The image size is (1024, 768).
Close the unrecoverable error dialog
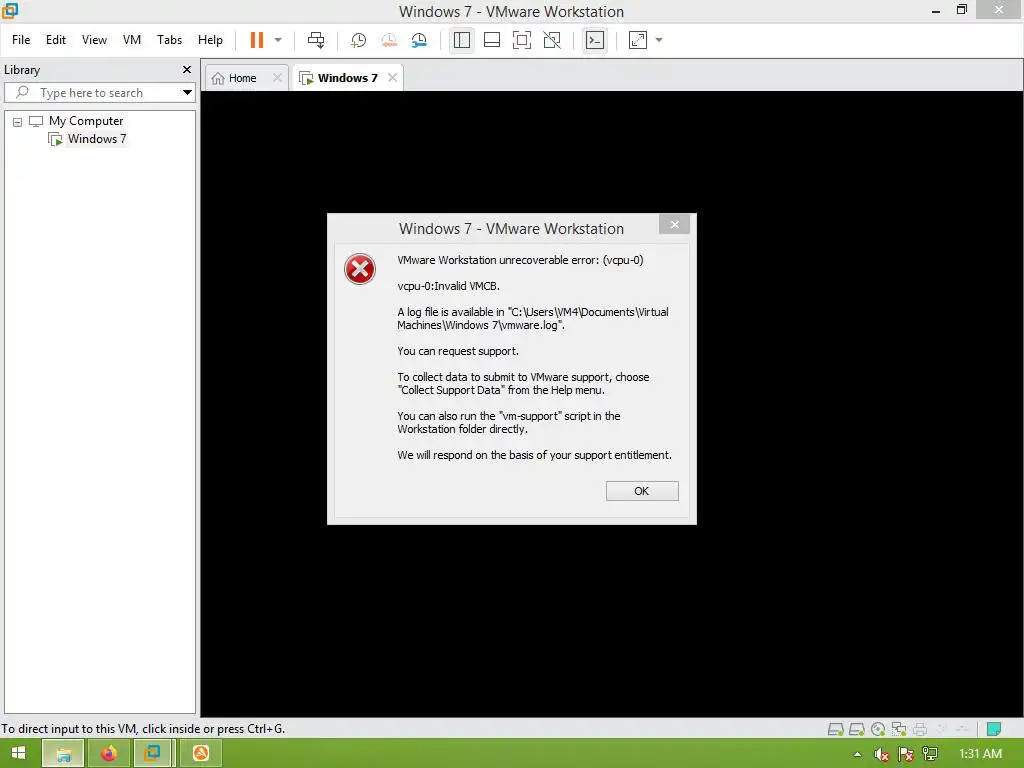675,225
